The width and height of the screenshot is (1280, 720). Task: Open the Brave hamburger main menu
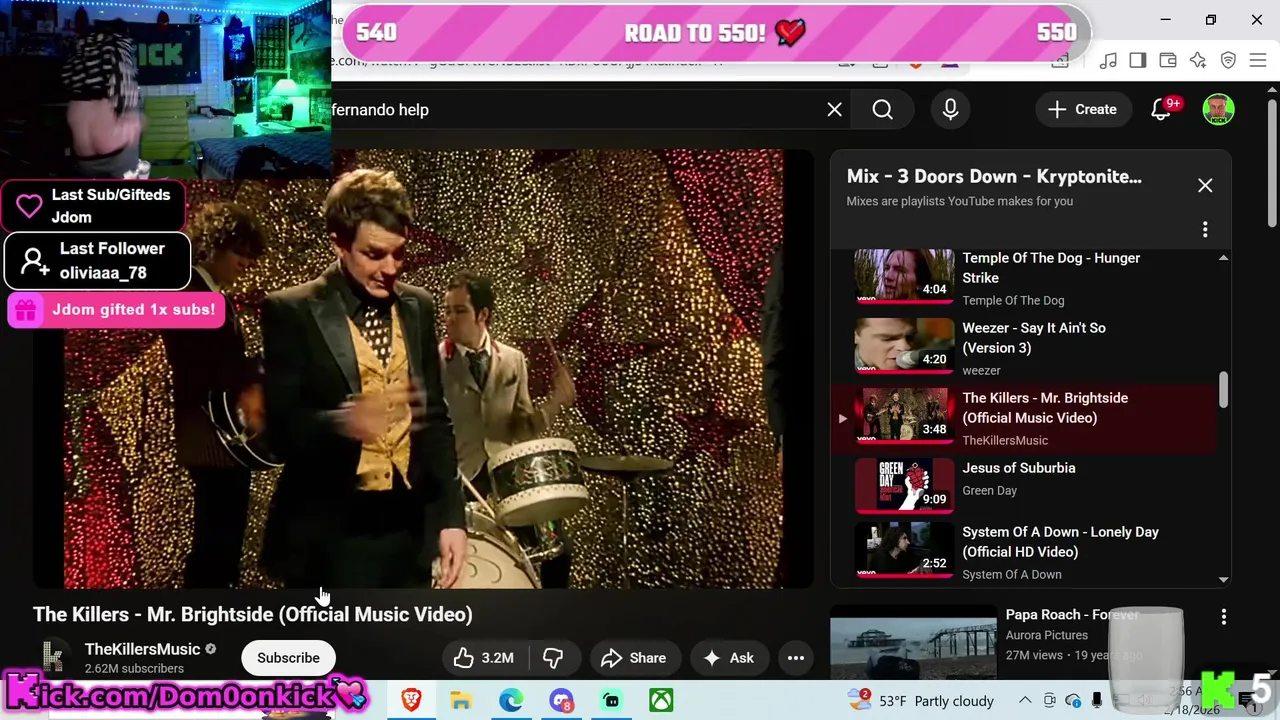[1259, 61]
